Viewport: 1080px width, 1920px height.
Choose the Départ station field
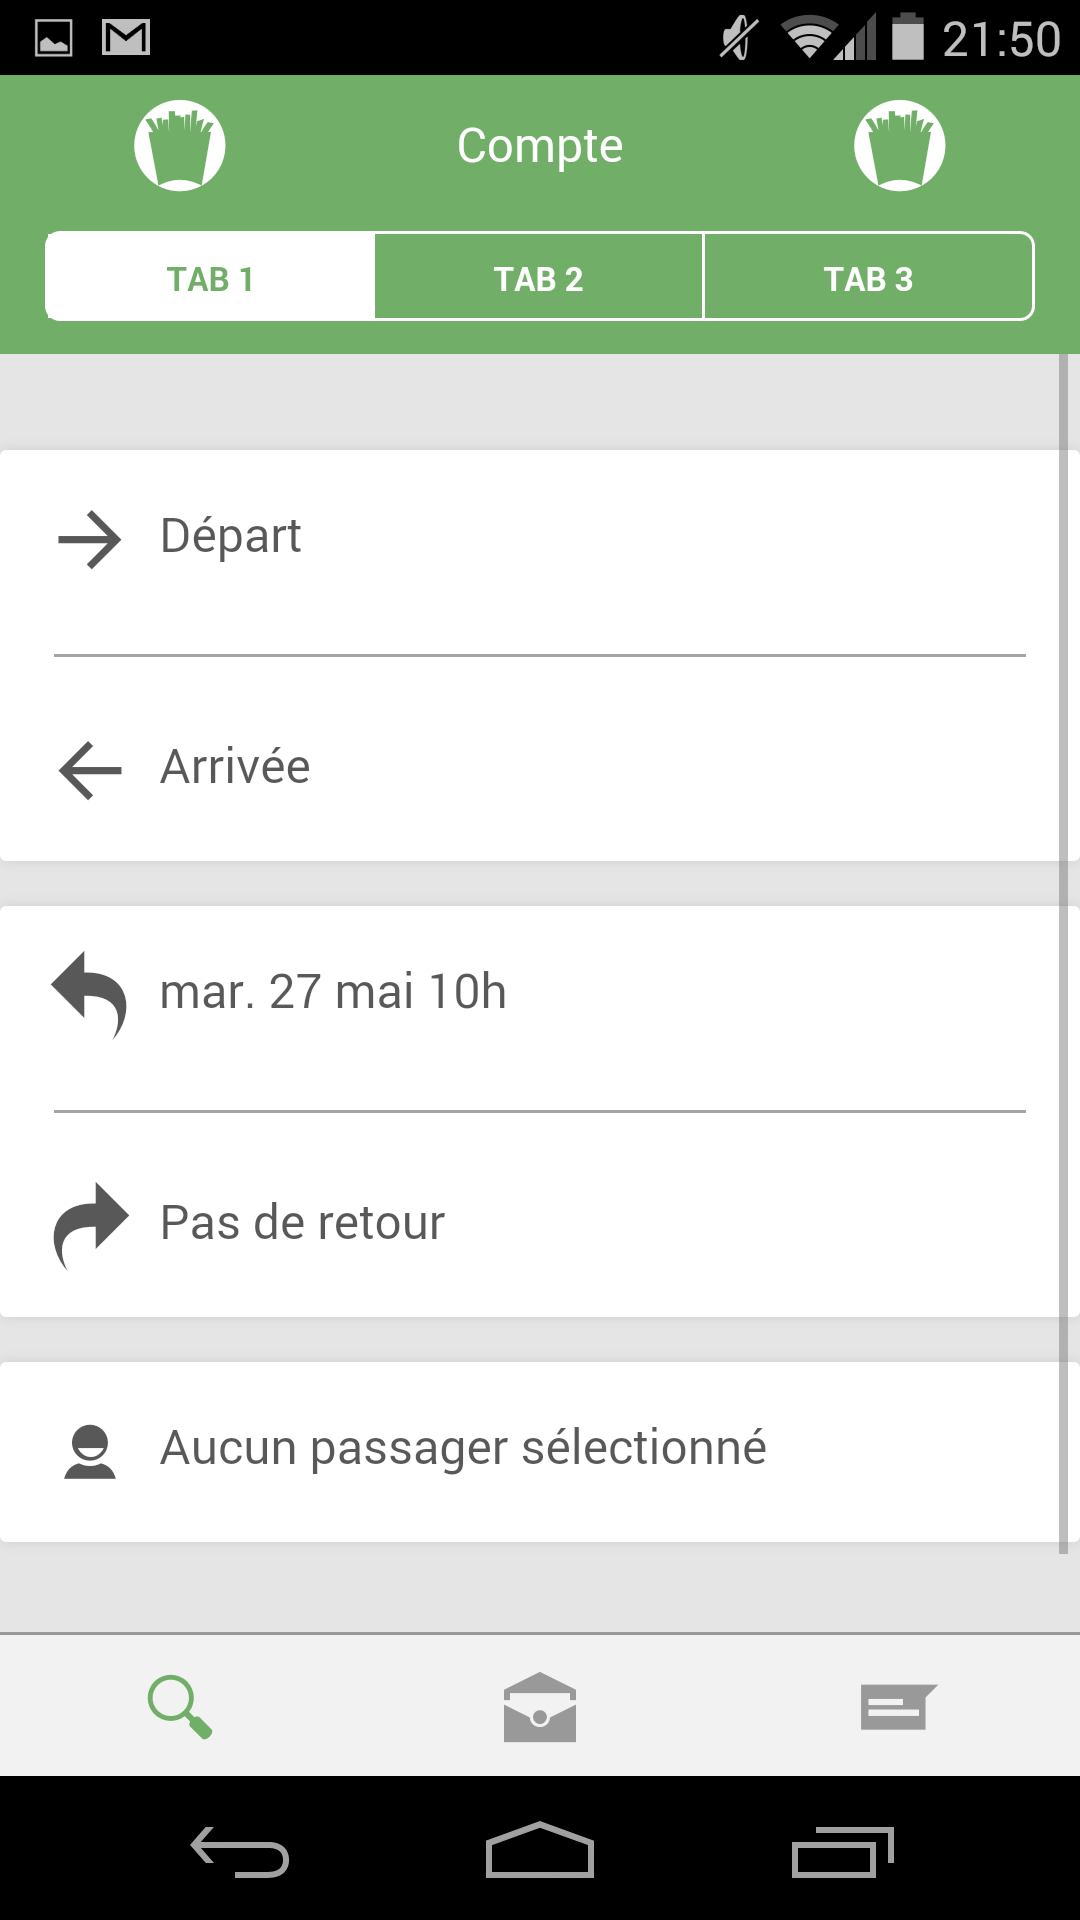click(x=540, y=538)
